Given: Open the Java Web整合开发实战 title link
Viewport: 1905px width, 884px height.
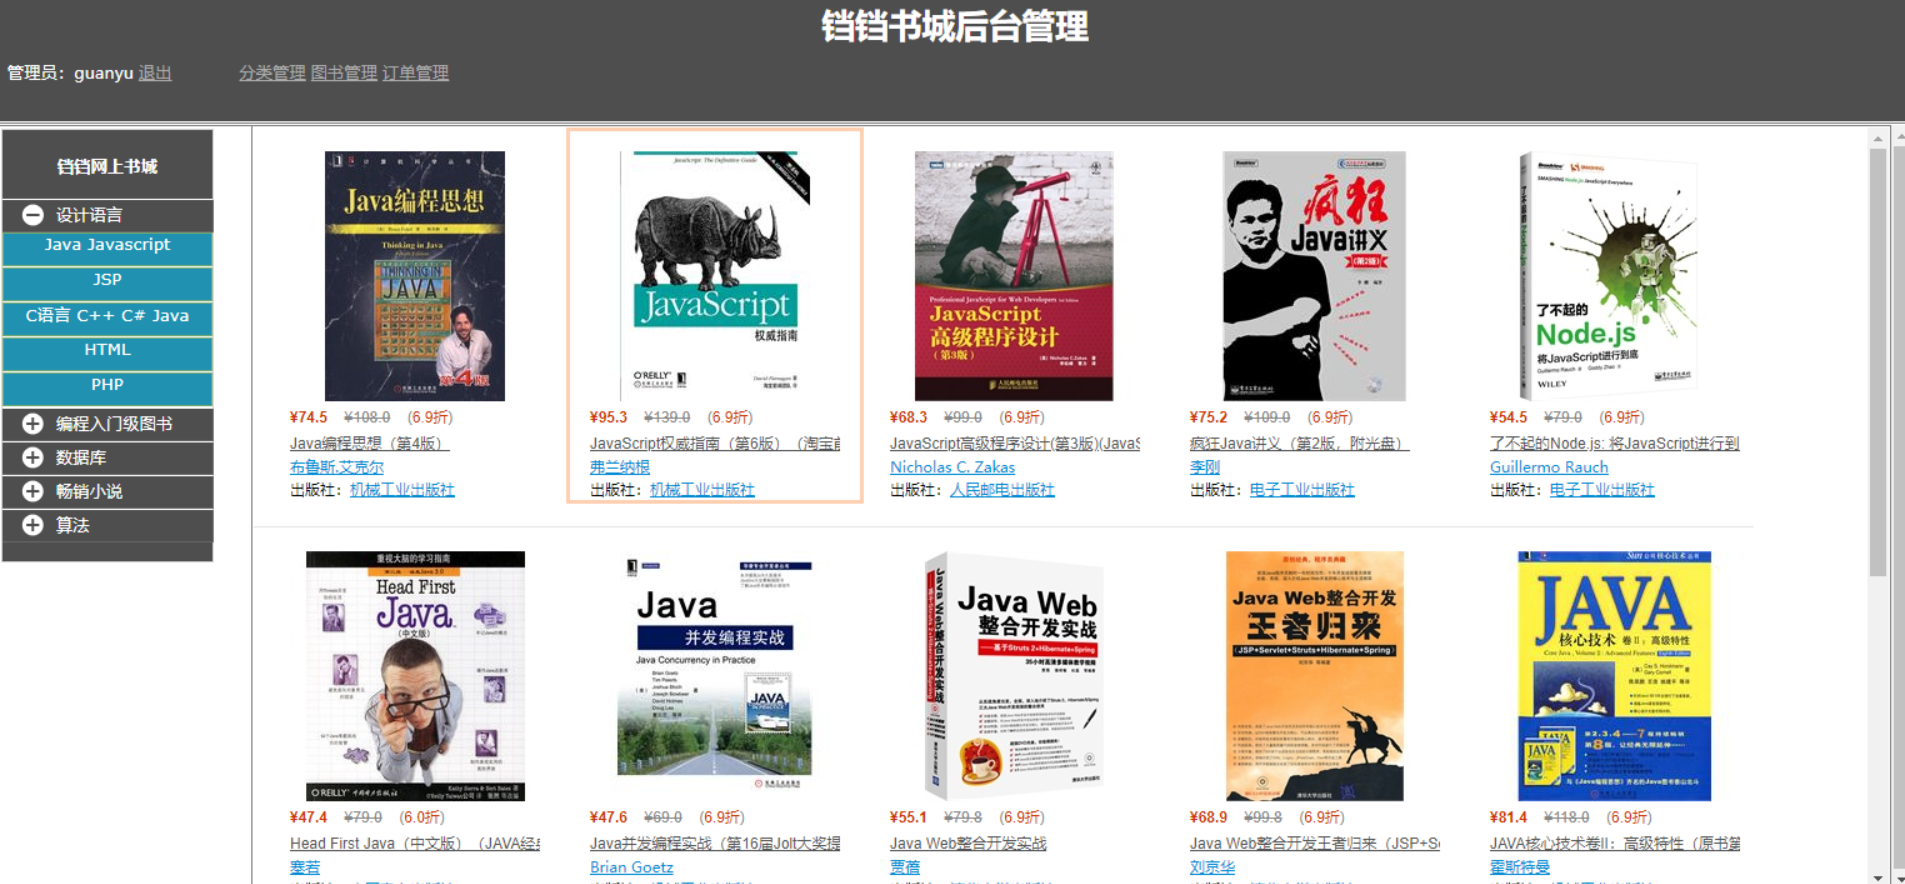Looking at the screenshot, I should coord(968,843).
